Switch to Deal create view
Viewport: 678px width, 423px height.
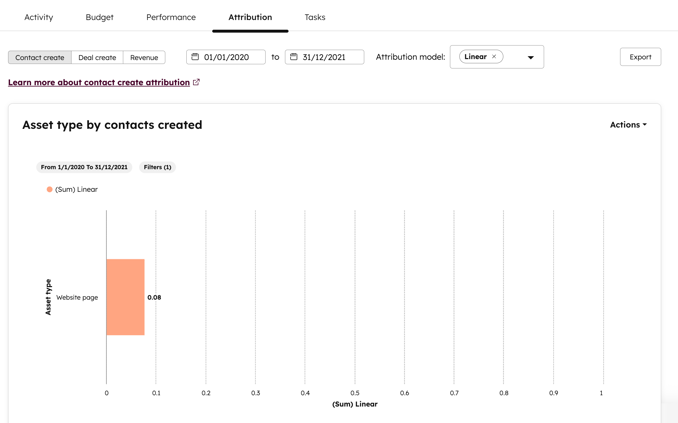[x=97, y=57]
